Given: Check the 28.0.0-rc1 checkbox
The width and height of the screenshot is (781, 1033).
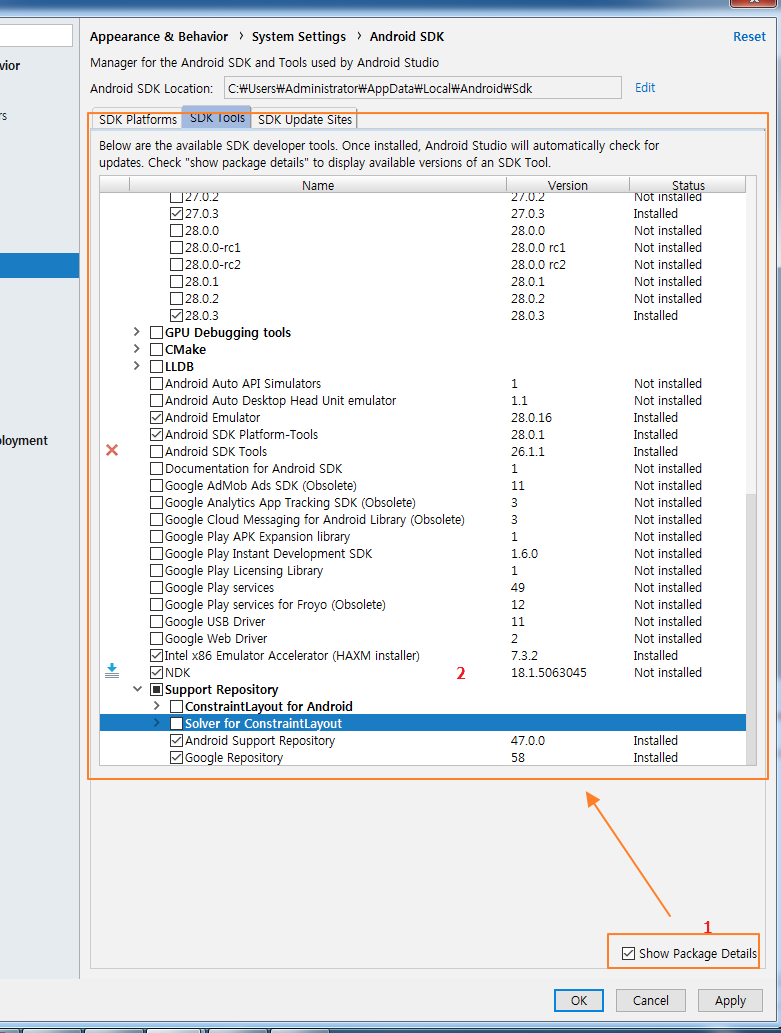Looking at the screenshot, I should [x=176, y=248].
